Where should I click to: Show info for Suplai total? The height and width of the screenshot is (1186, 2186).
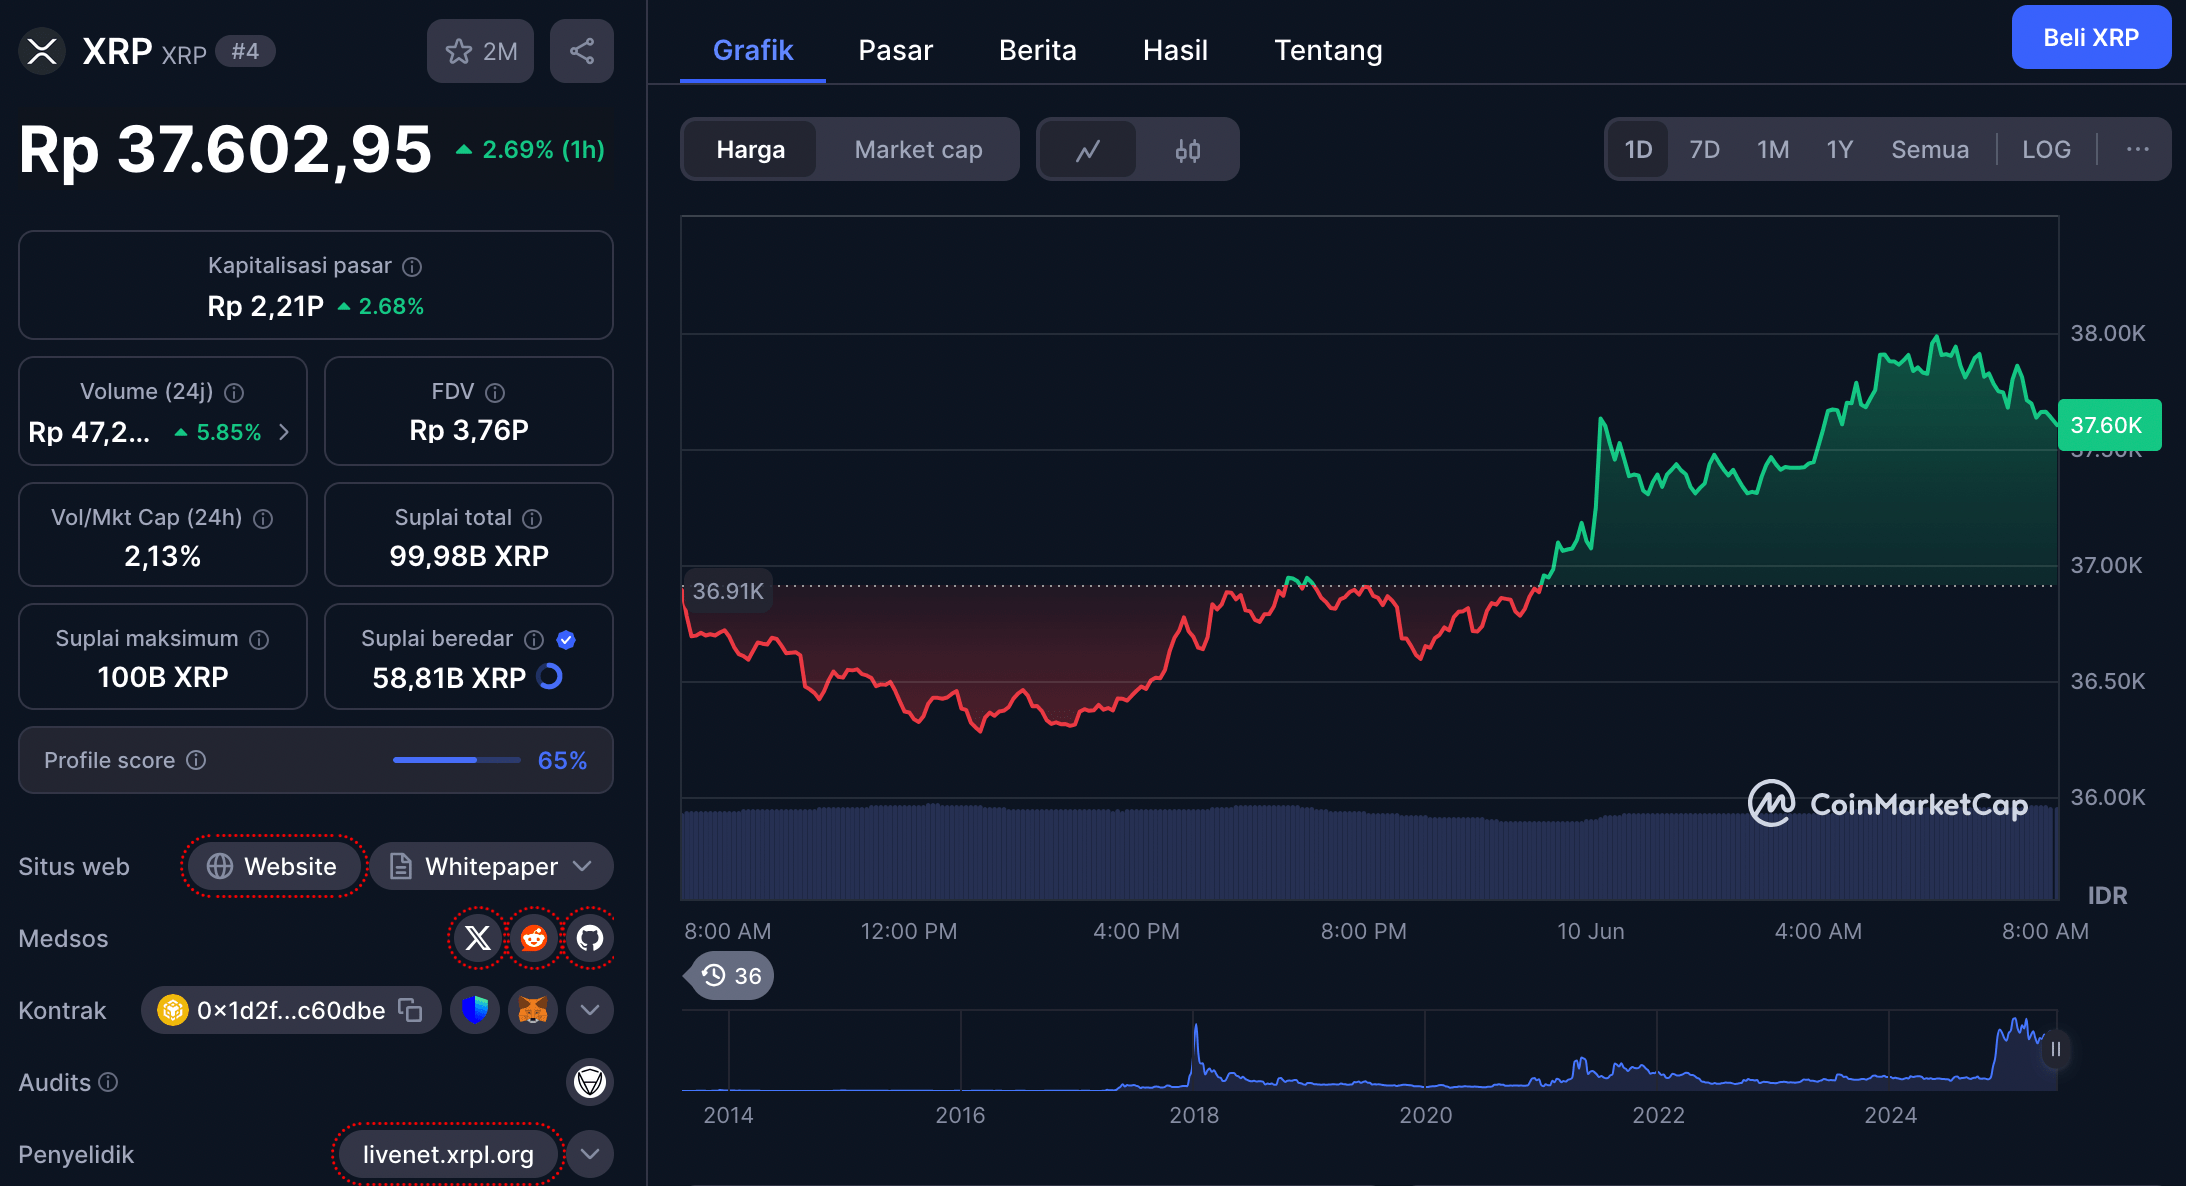[532, 518]
